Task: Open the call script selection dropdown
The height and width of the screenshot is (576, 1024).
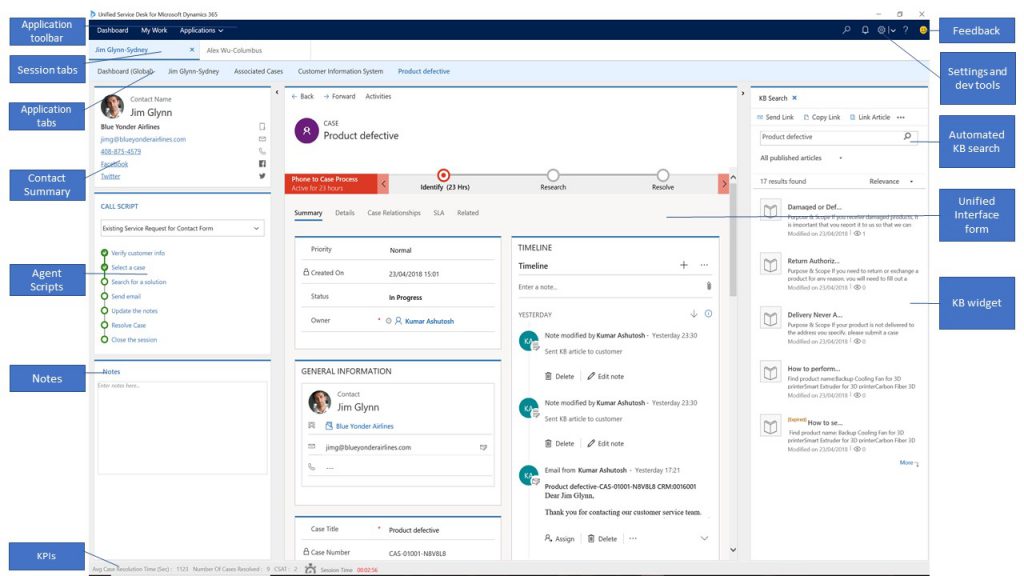Action: (181, 228)
